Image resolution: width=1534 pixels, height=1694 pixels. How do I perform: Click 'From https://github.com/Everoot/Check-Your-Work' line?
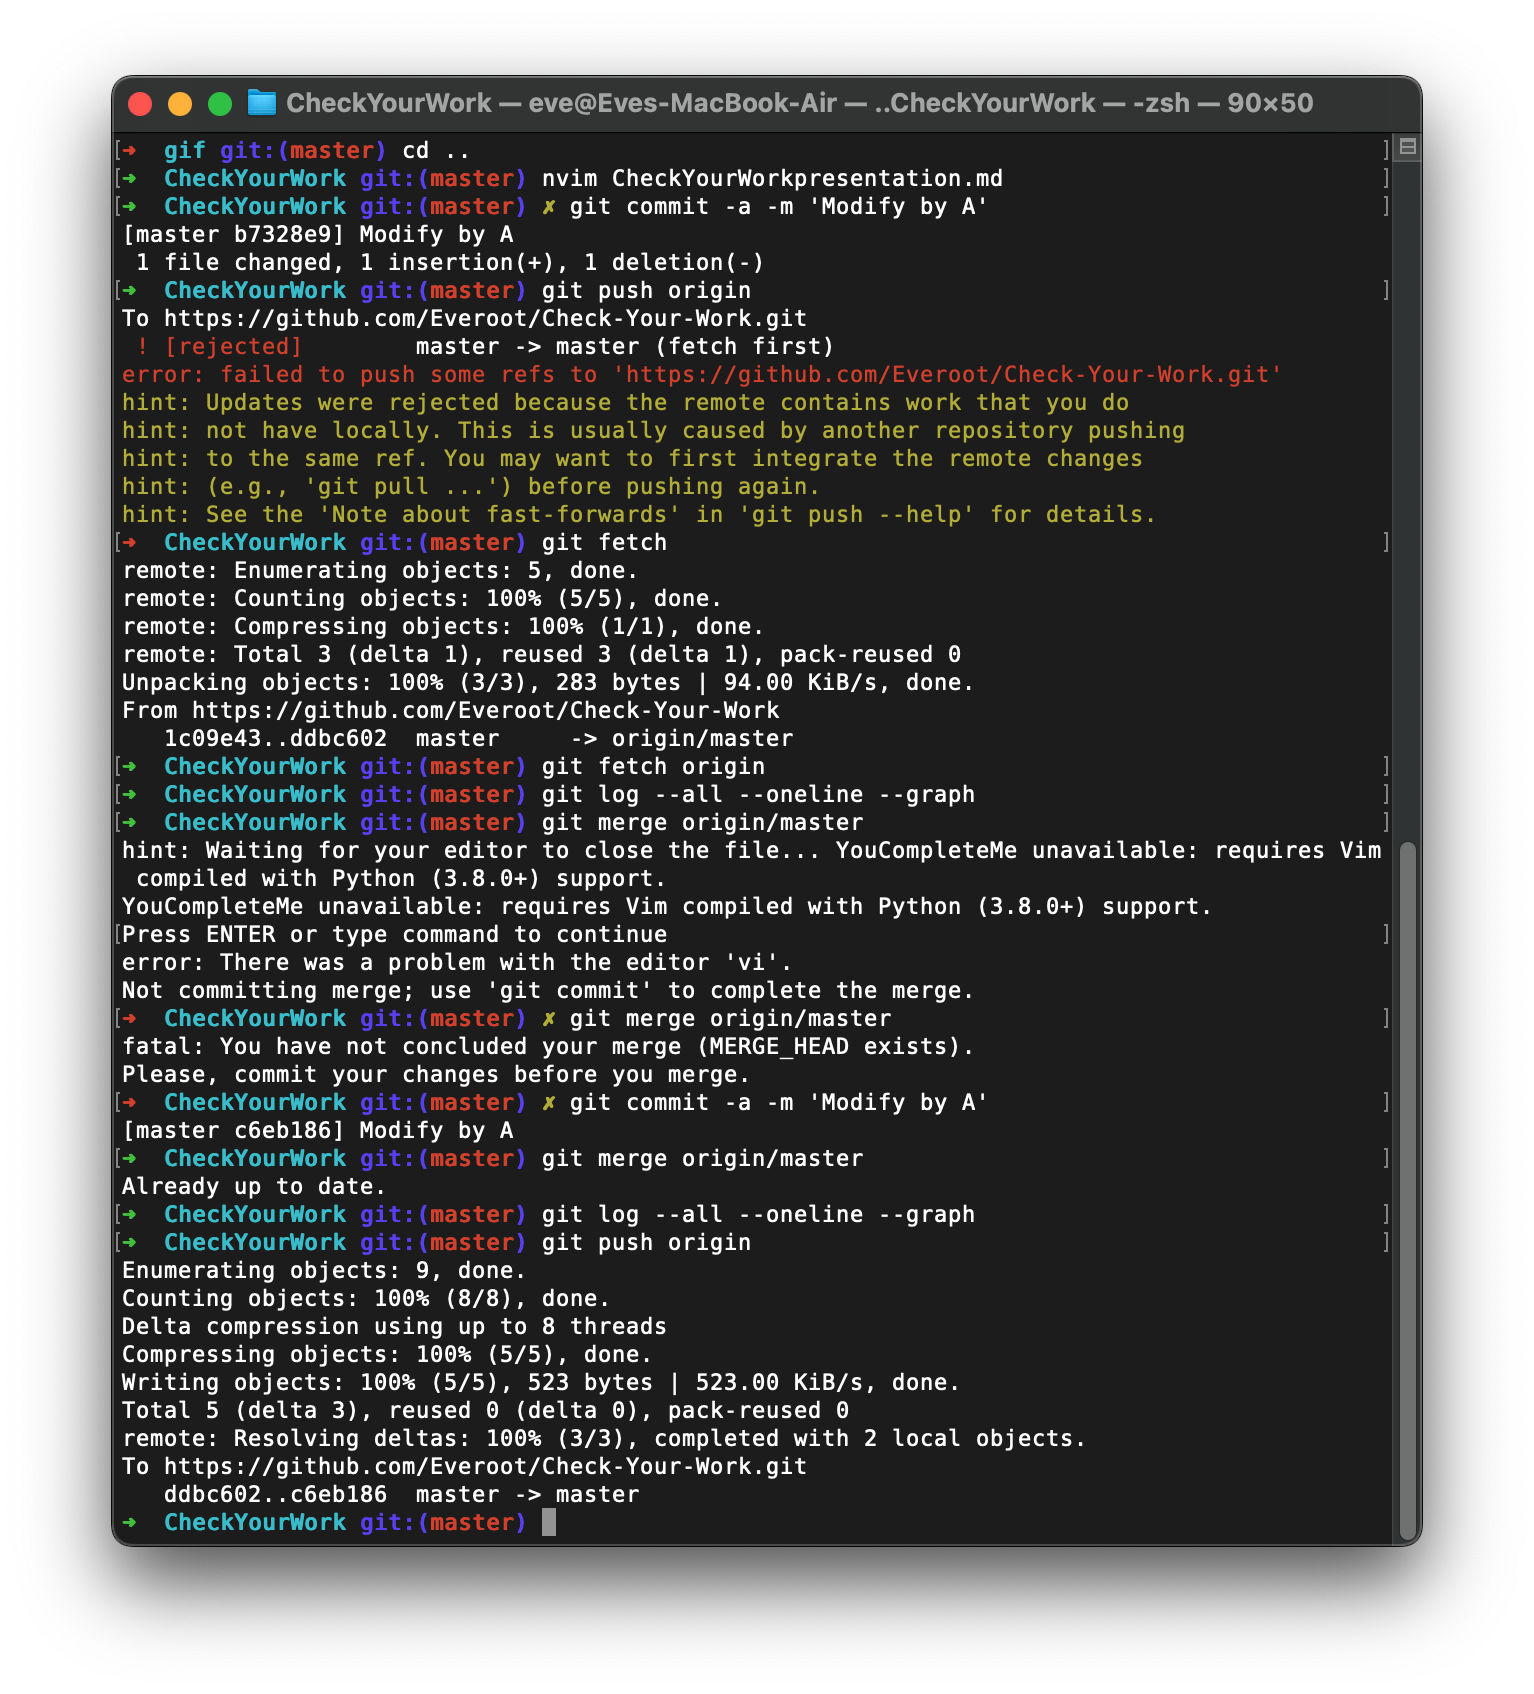click(450, 710)
